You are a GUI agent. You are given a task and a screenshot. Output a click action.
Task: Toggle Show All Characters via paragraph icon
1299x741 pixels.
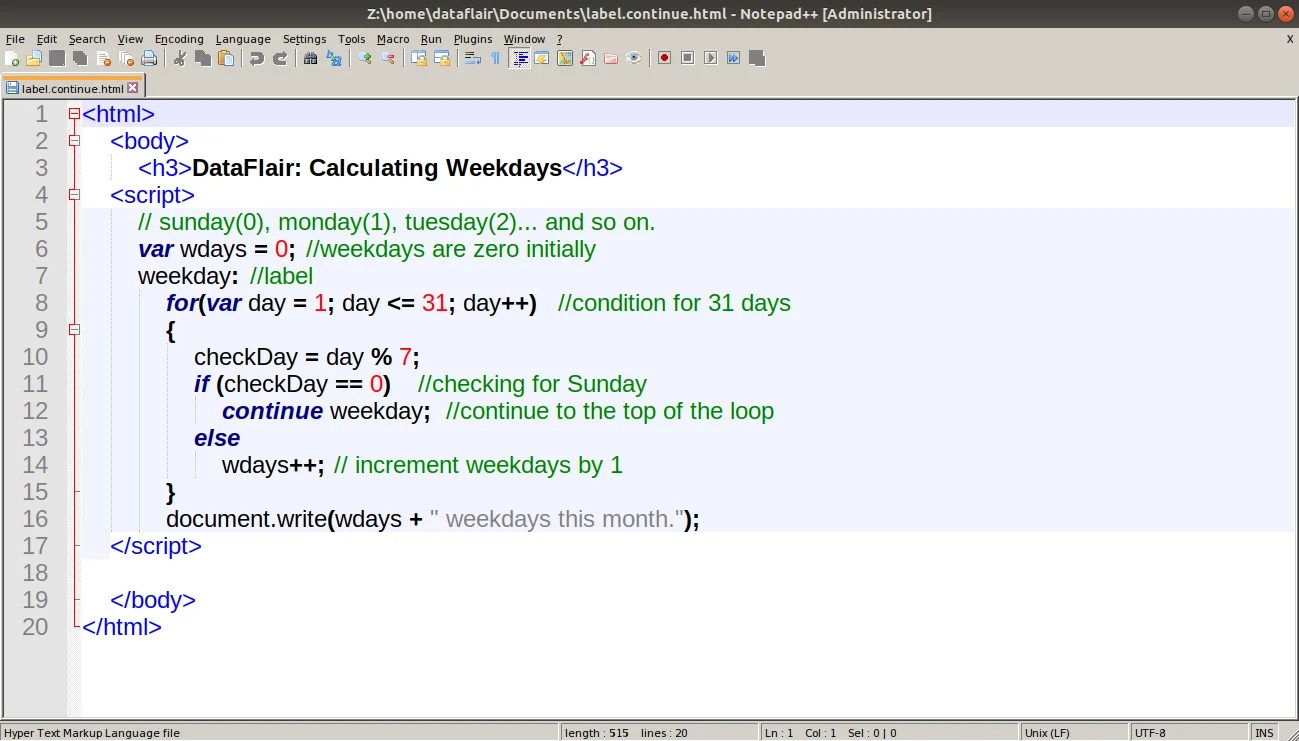[x=494, y=58]
